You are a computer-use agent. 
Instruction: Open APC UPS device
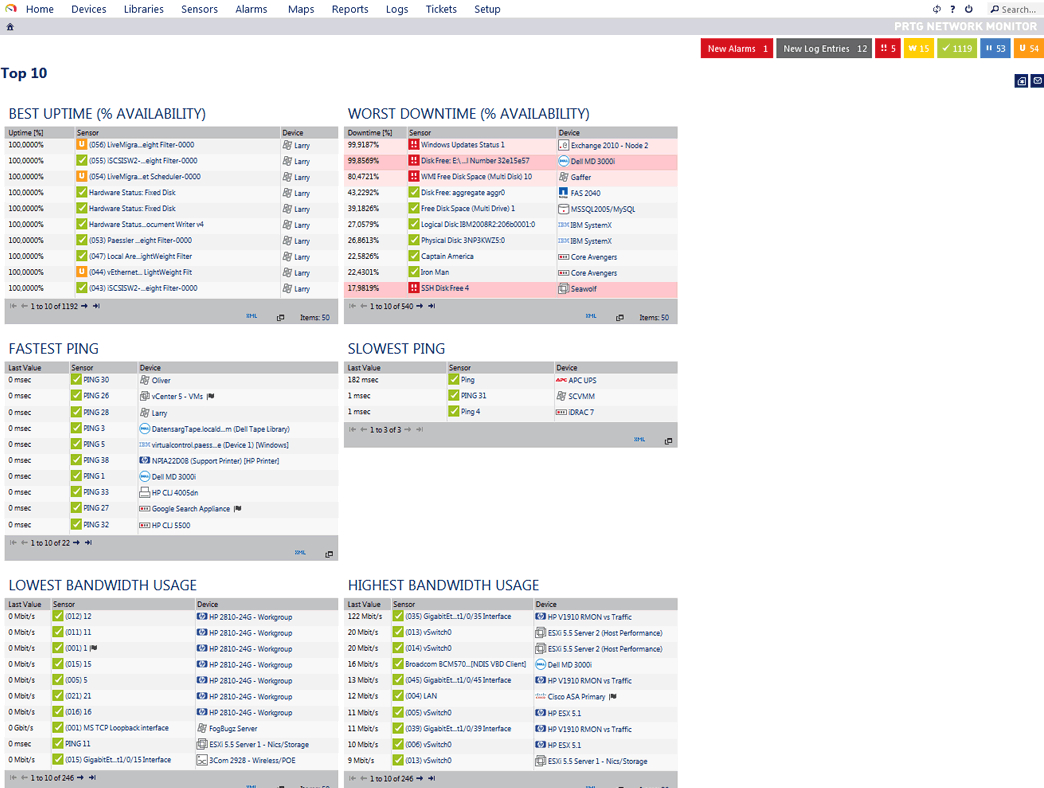[582, 380]
